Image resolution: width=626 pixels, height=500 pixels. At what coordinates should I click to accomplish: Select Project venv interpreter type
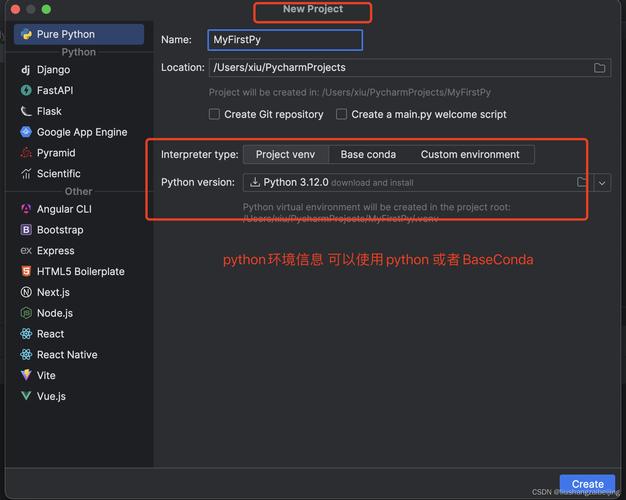click(x=285, y=155)
